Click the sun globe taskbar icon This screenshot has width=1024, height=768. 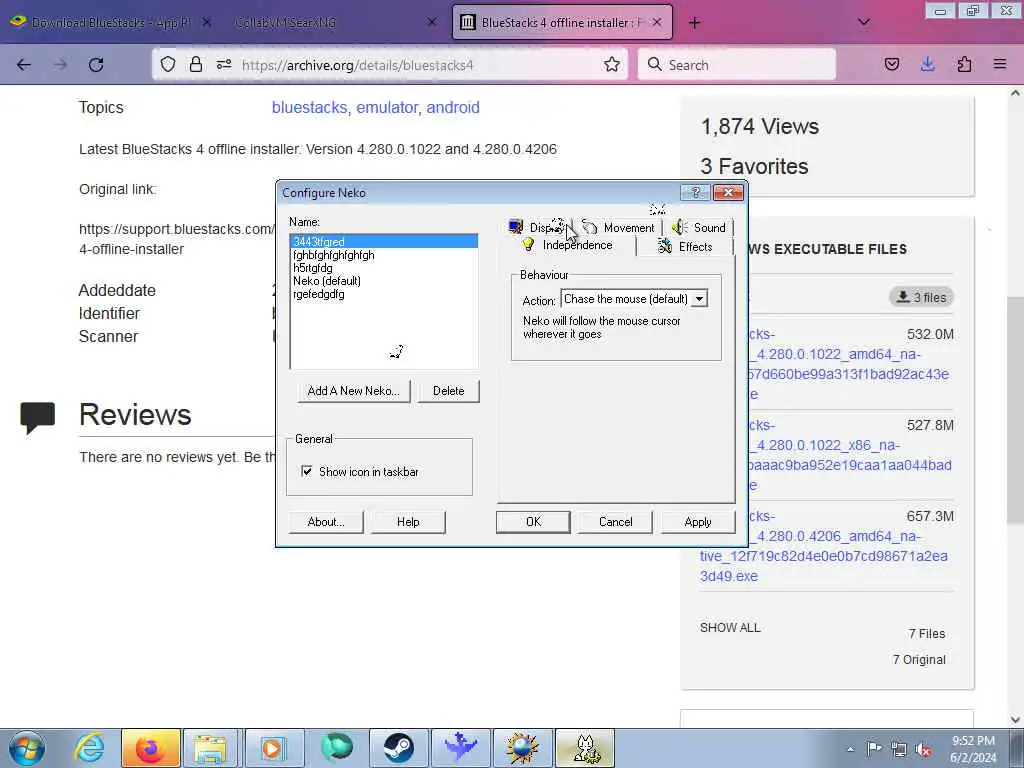tap(522, 748)
